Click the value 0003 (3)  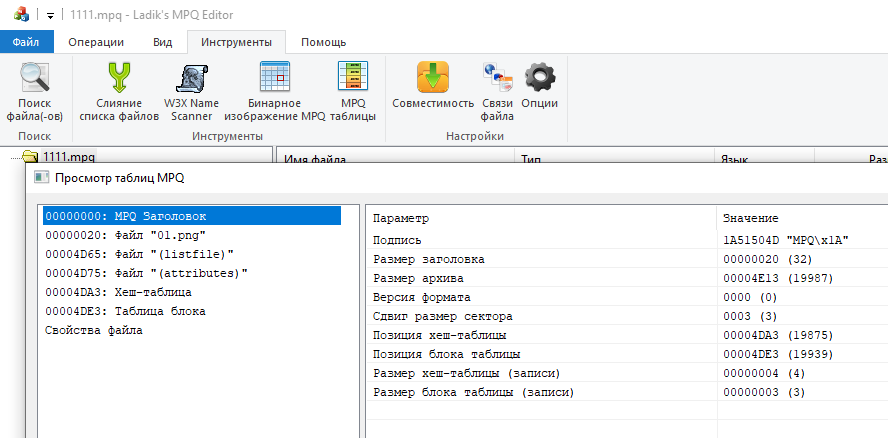pos(750,316)
